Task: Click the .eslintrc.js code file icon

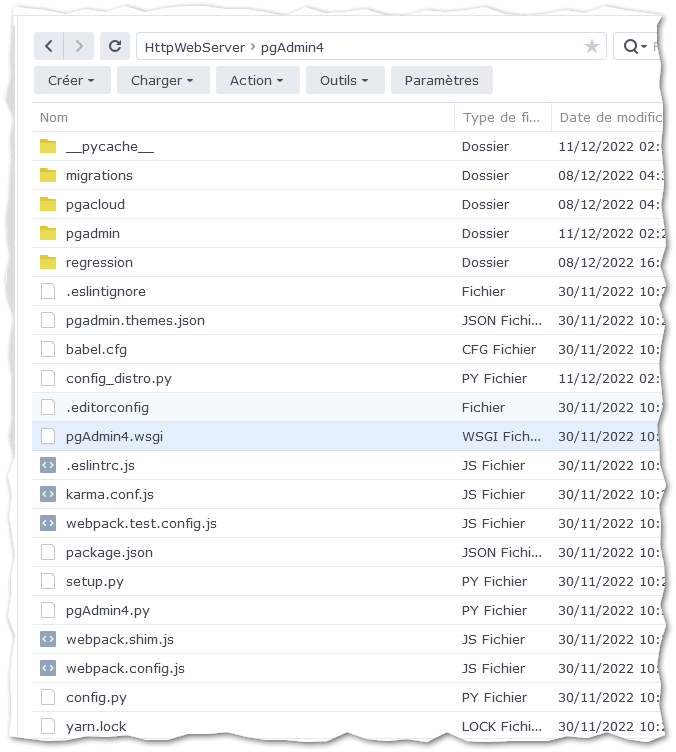Action: (x=48, y=465)
